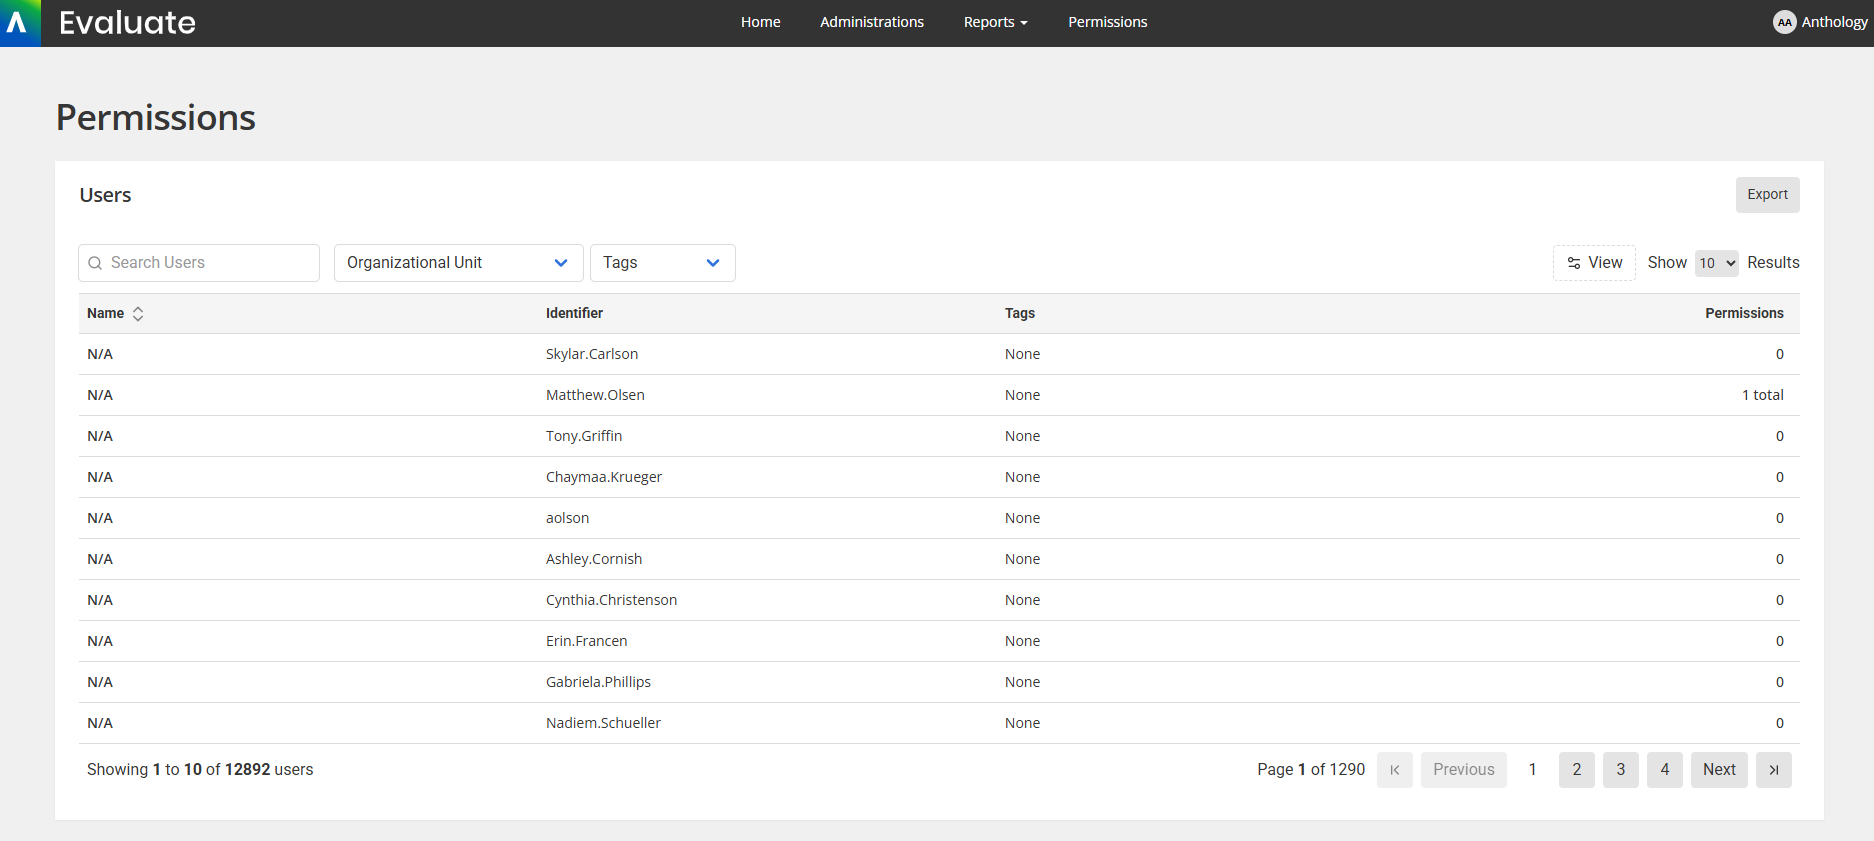1874x841 pixels.
Task: Open the View settings button
Action: click(x=1594, y=263)
